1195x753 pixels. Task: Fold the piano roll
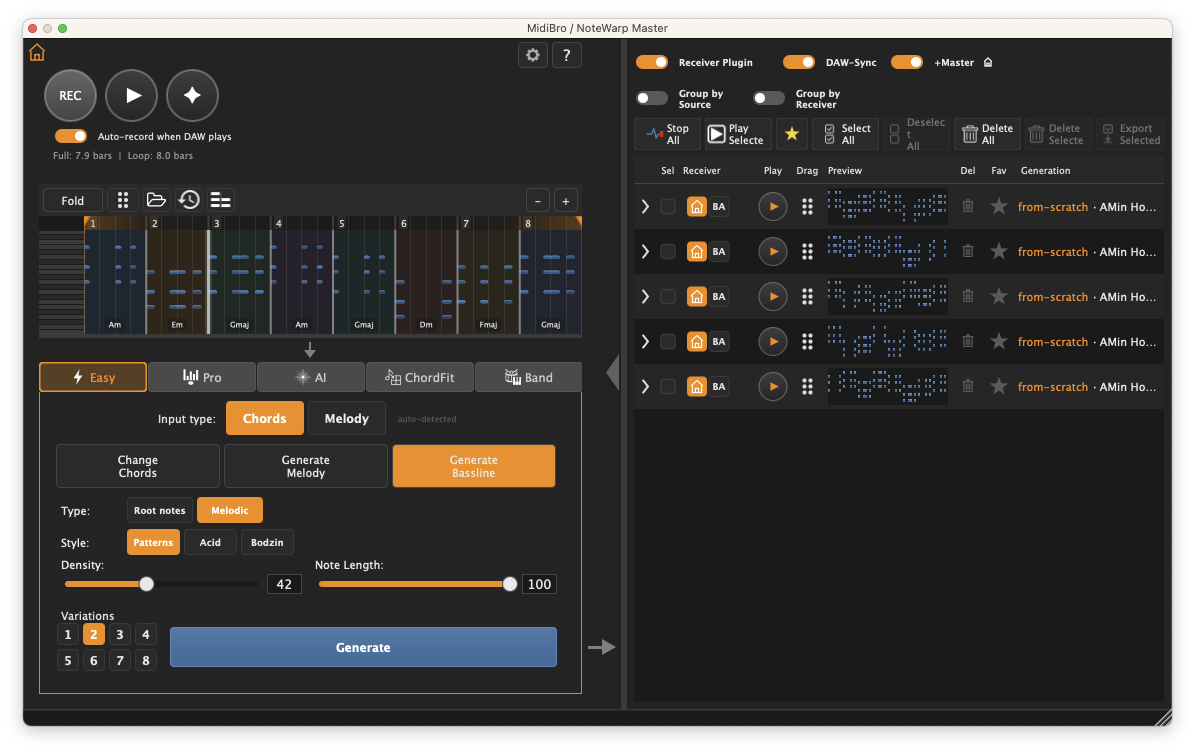coord(72,200)
